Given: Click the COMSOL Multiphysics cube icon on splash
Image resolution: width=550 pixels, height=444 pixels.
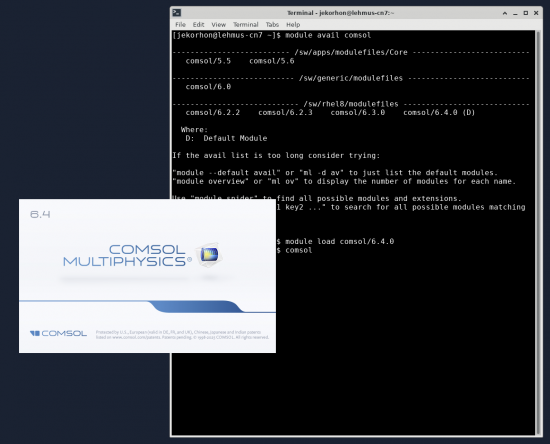Looking at the screenshot, I should [209, 255].
